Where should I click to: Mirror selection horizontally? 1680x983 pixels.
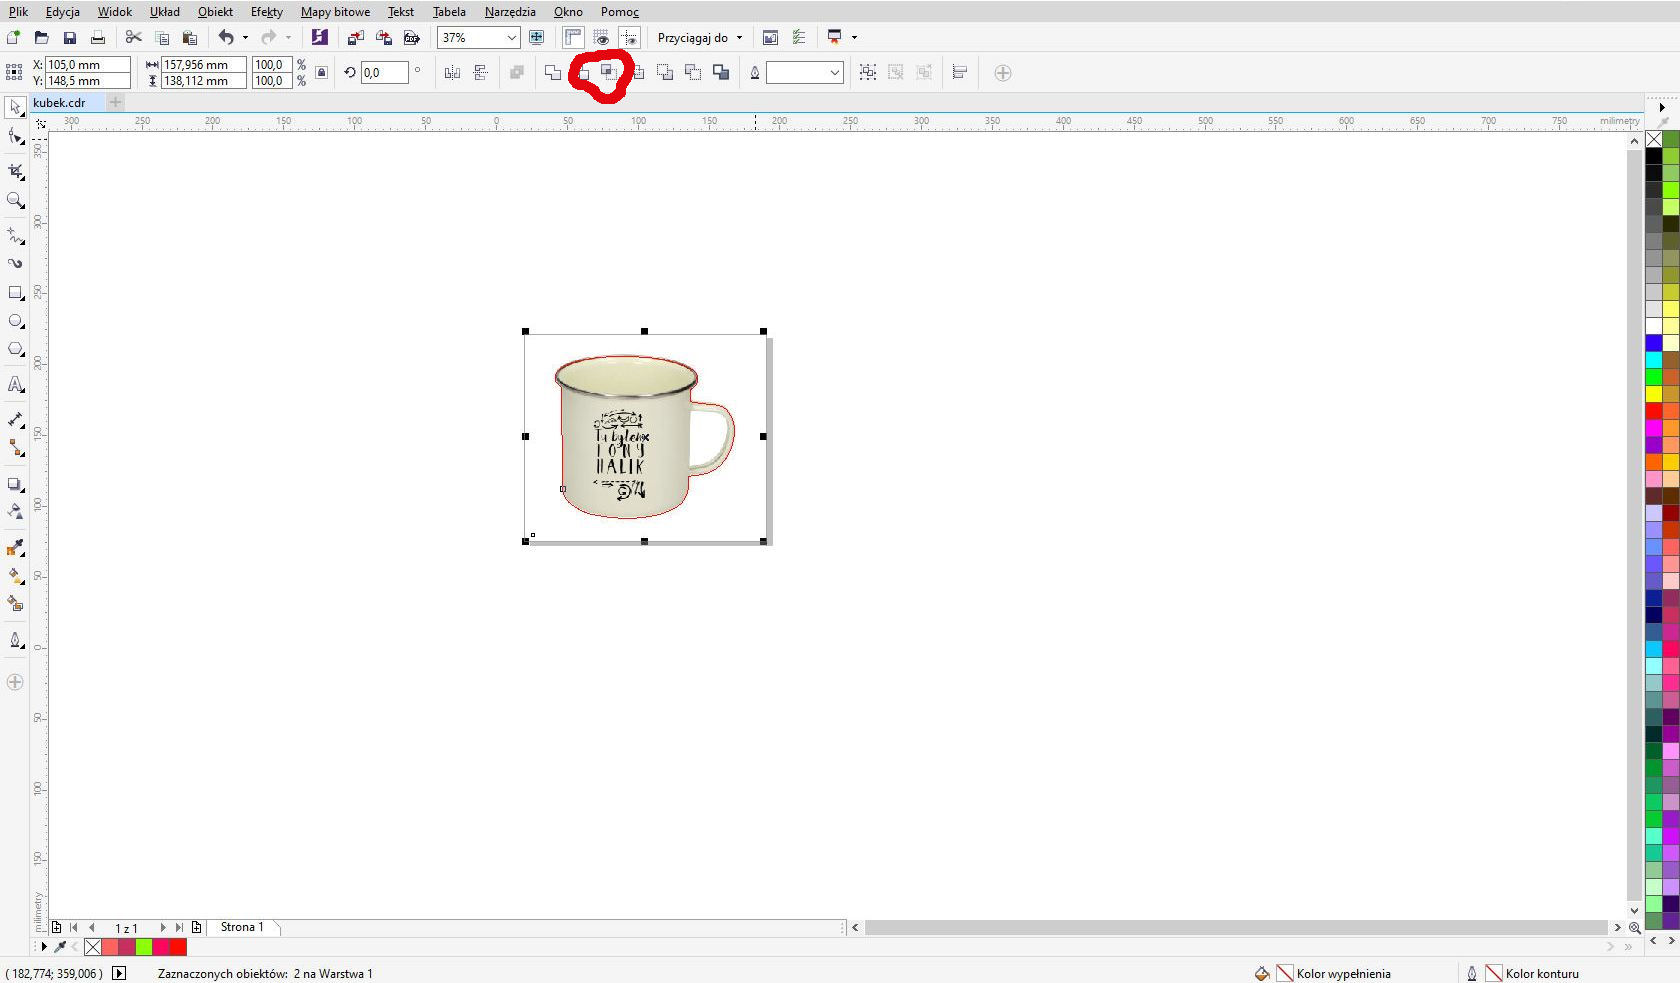pyautogui.click(x=452, y=72)
